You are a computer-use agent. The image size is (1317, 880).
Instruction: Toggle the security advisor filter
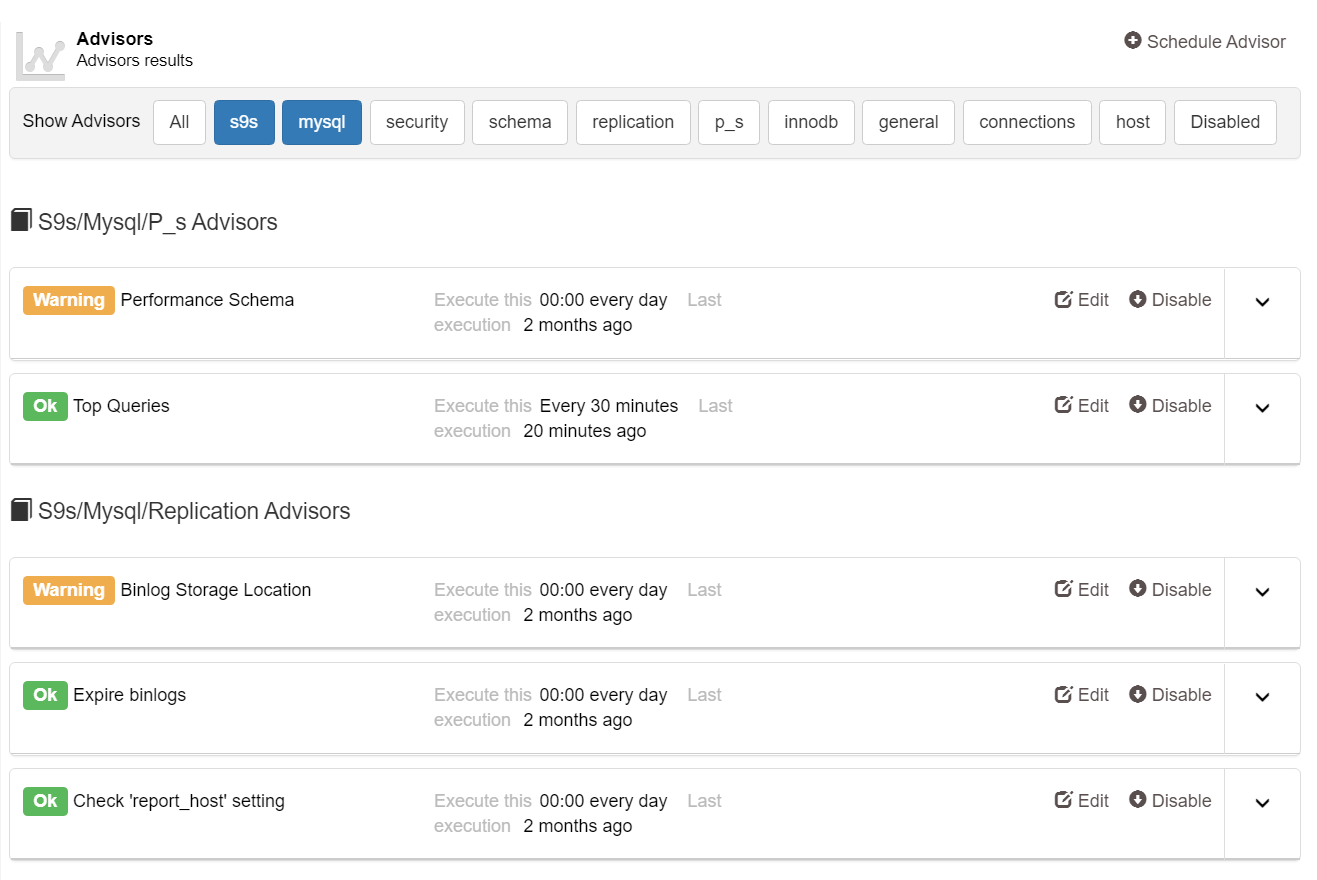click(x=417, y=122)
